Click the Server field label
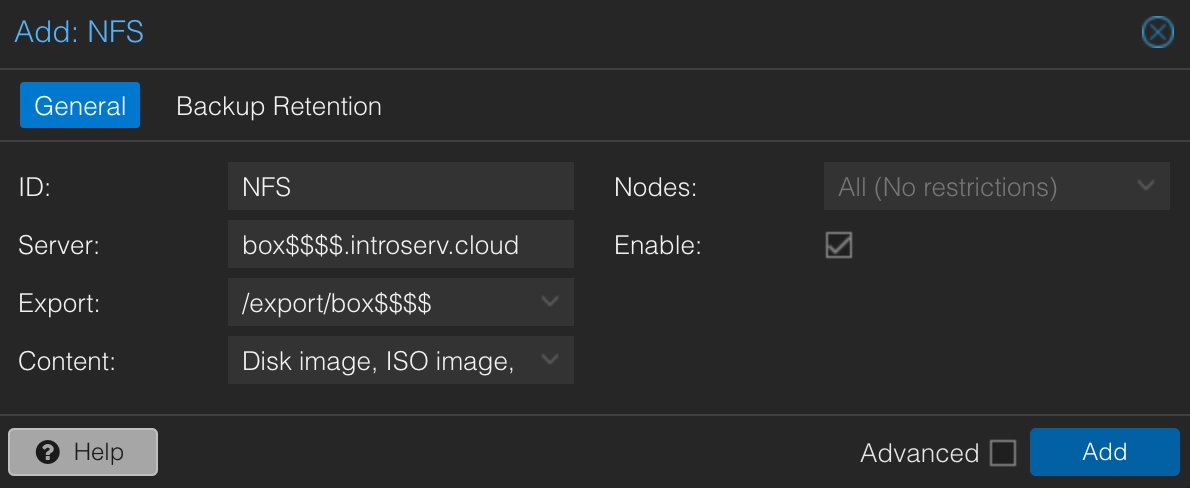This screenshot has width=1190, height=488. coord(58,246)
